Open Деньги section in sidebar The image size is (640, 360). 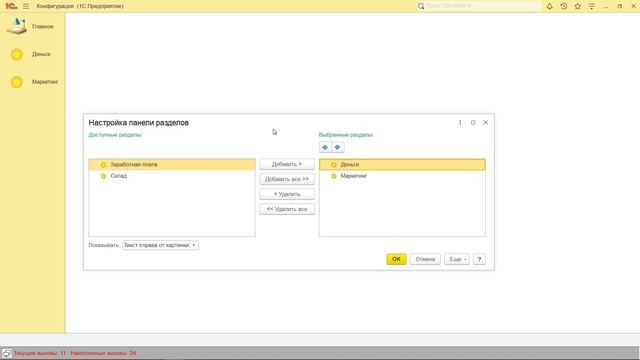(x=41, y=54)
